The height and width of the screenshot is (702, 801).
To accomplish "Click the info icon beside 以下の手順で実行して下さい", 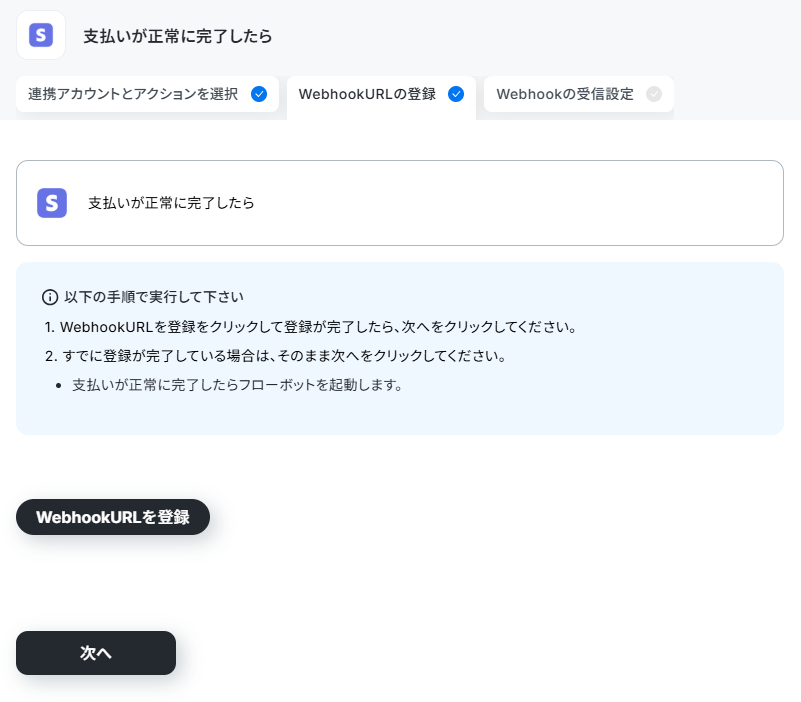I will 50,297.
